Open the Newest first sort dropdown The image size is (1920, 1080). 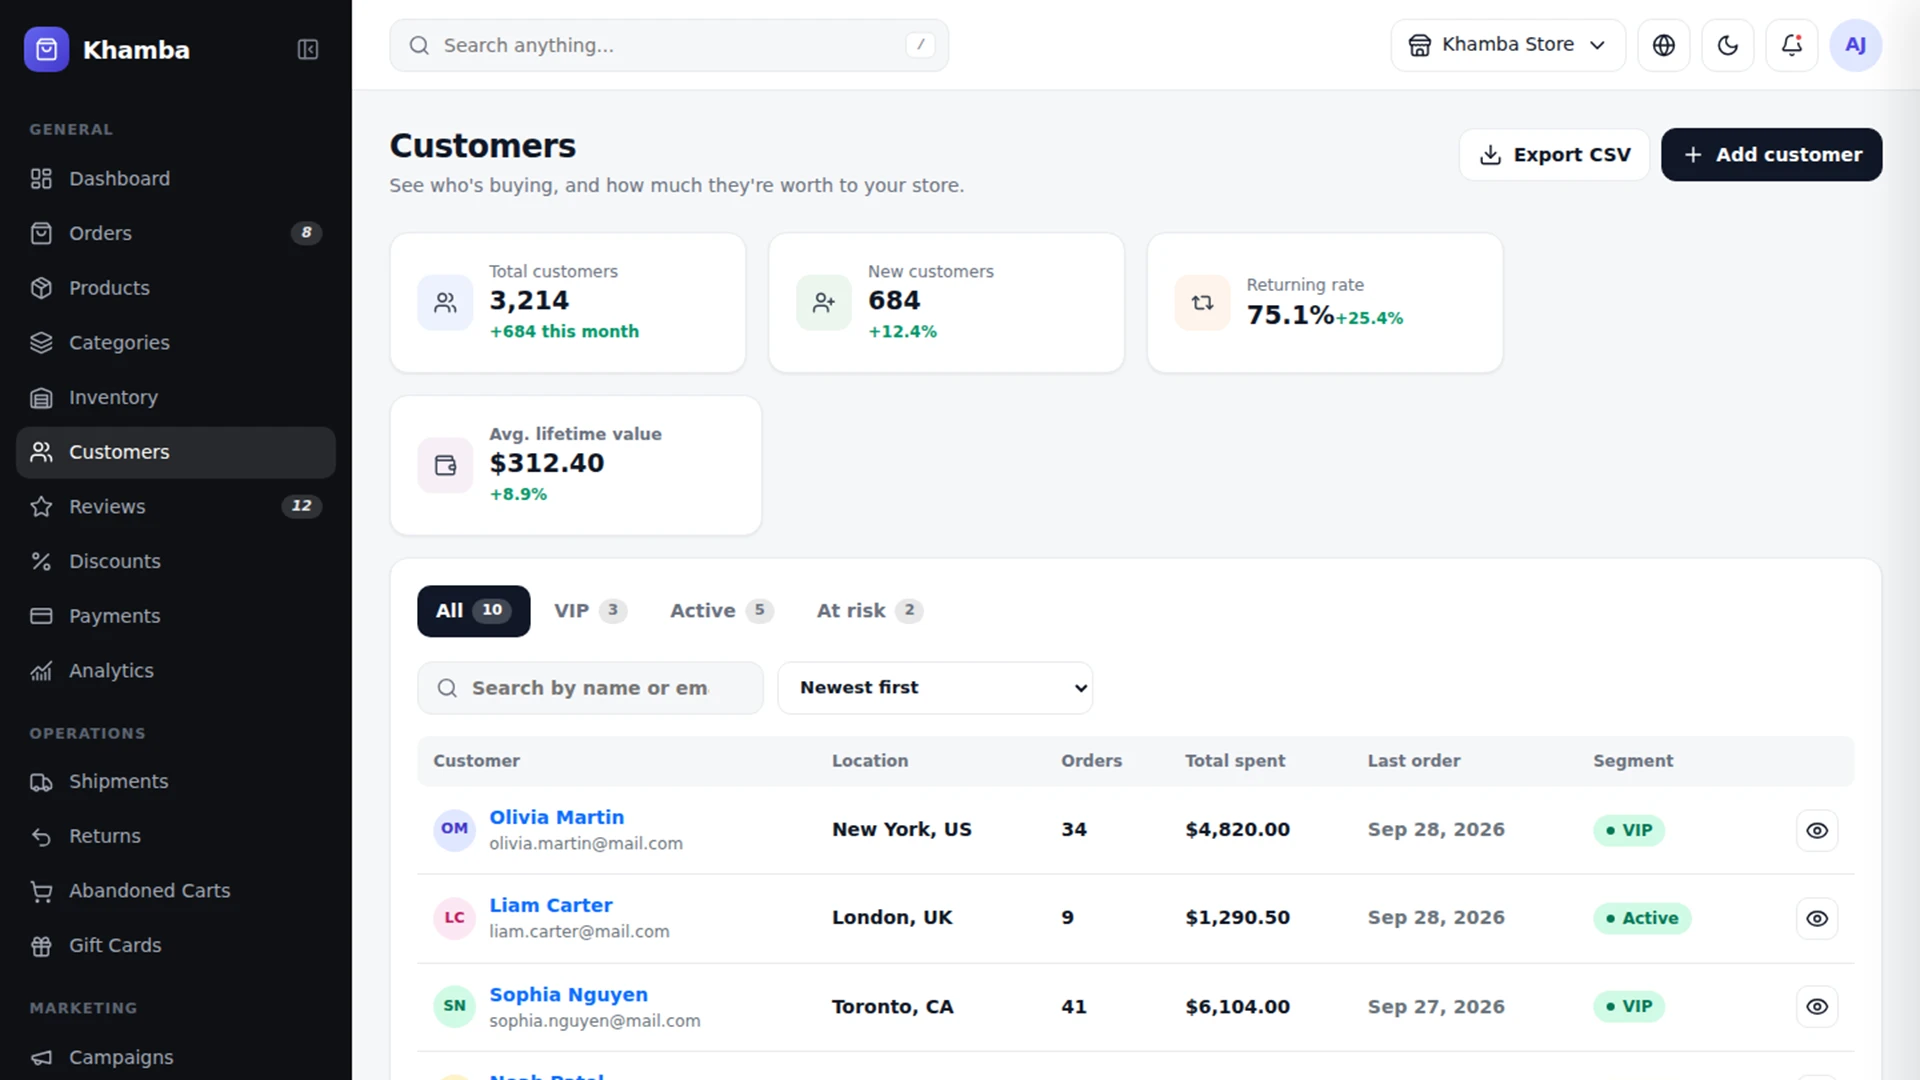tap(934, 688)
